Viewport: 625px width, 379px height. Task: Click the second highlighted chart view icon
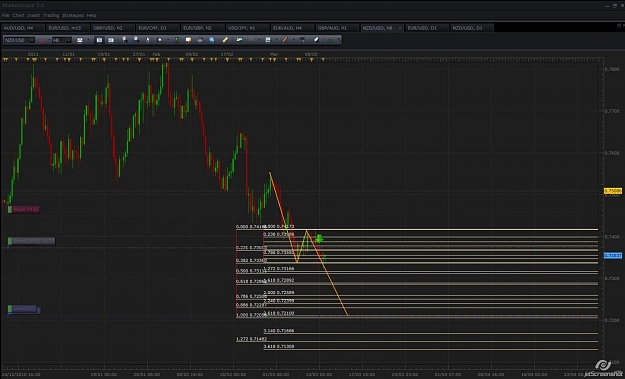(x=111, y=40)
